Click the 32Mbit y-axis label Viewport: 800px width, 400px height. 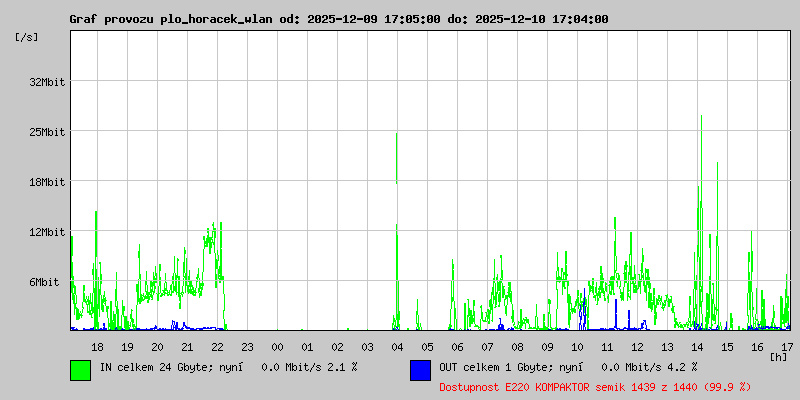(47, 82)
